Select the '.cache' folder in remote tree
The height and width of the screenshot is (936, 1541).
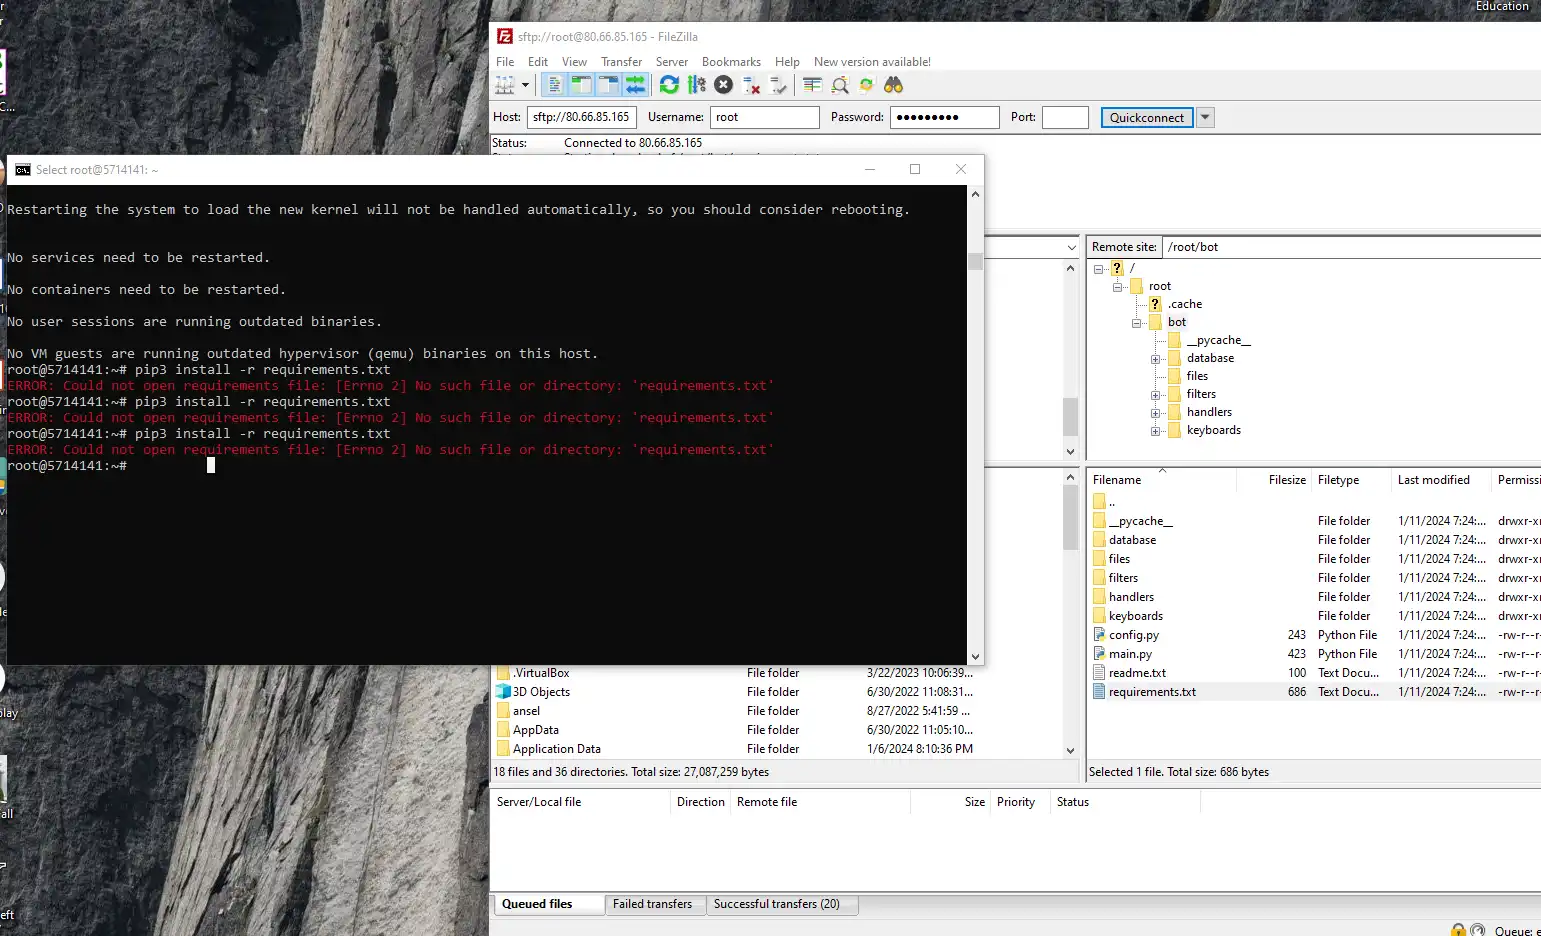(x=1185, y=304)
